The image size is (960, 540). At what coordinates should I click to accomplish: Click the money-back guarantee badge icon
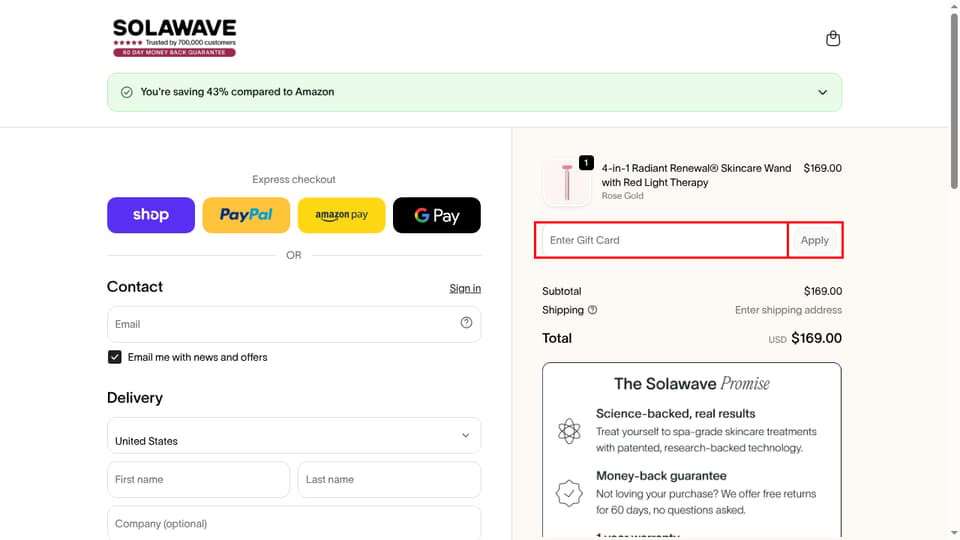pyautogui.click(x=569, y=493)
